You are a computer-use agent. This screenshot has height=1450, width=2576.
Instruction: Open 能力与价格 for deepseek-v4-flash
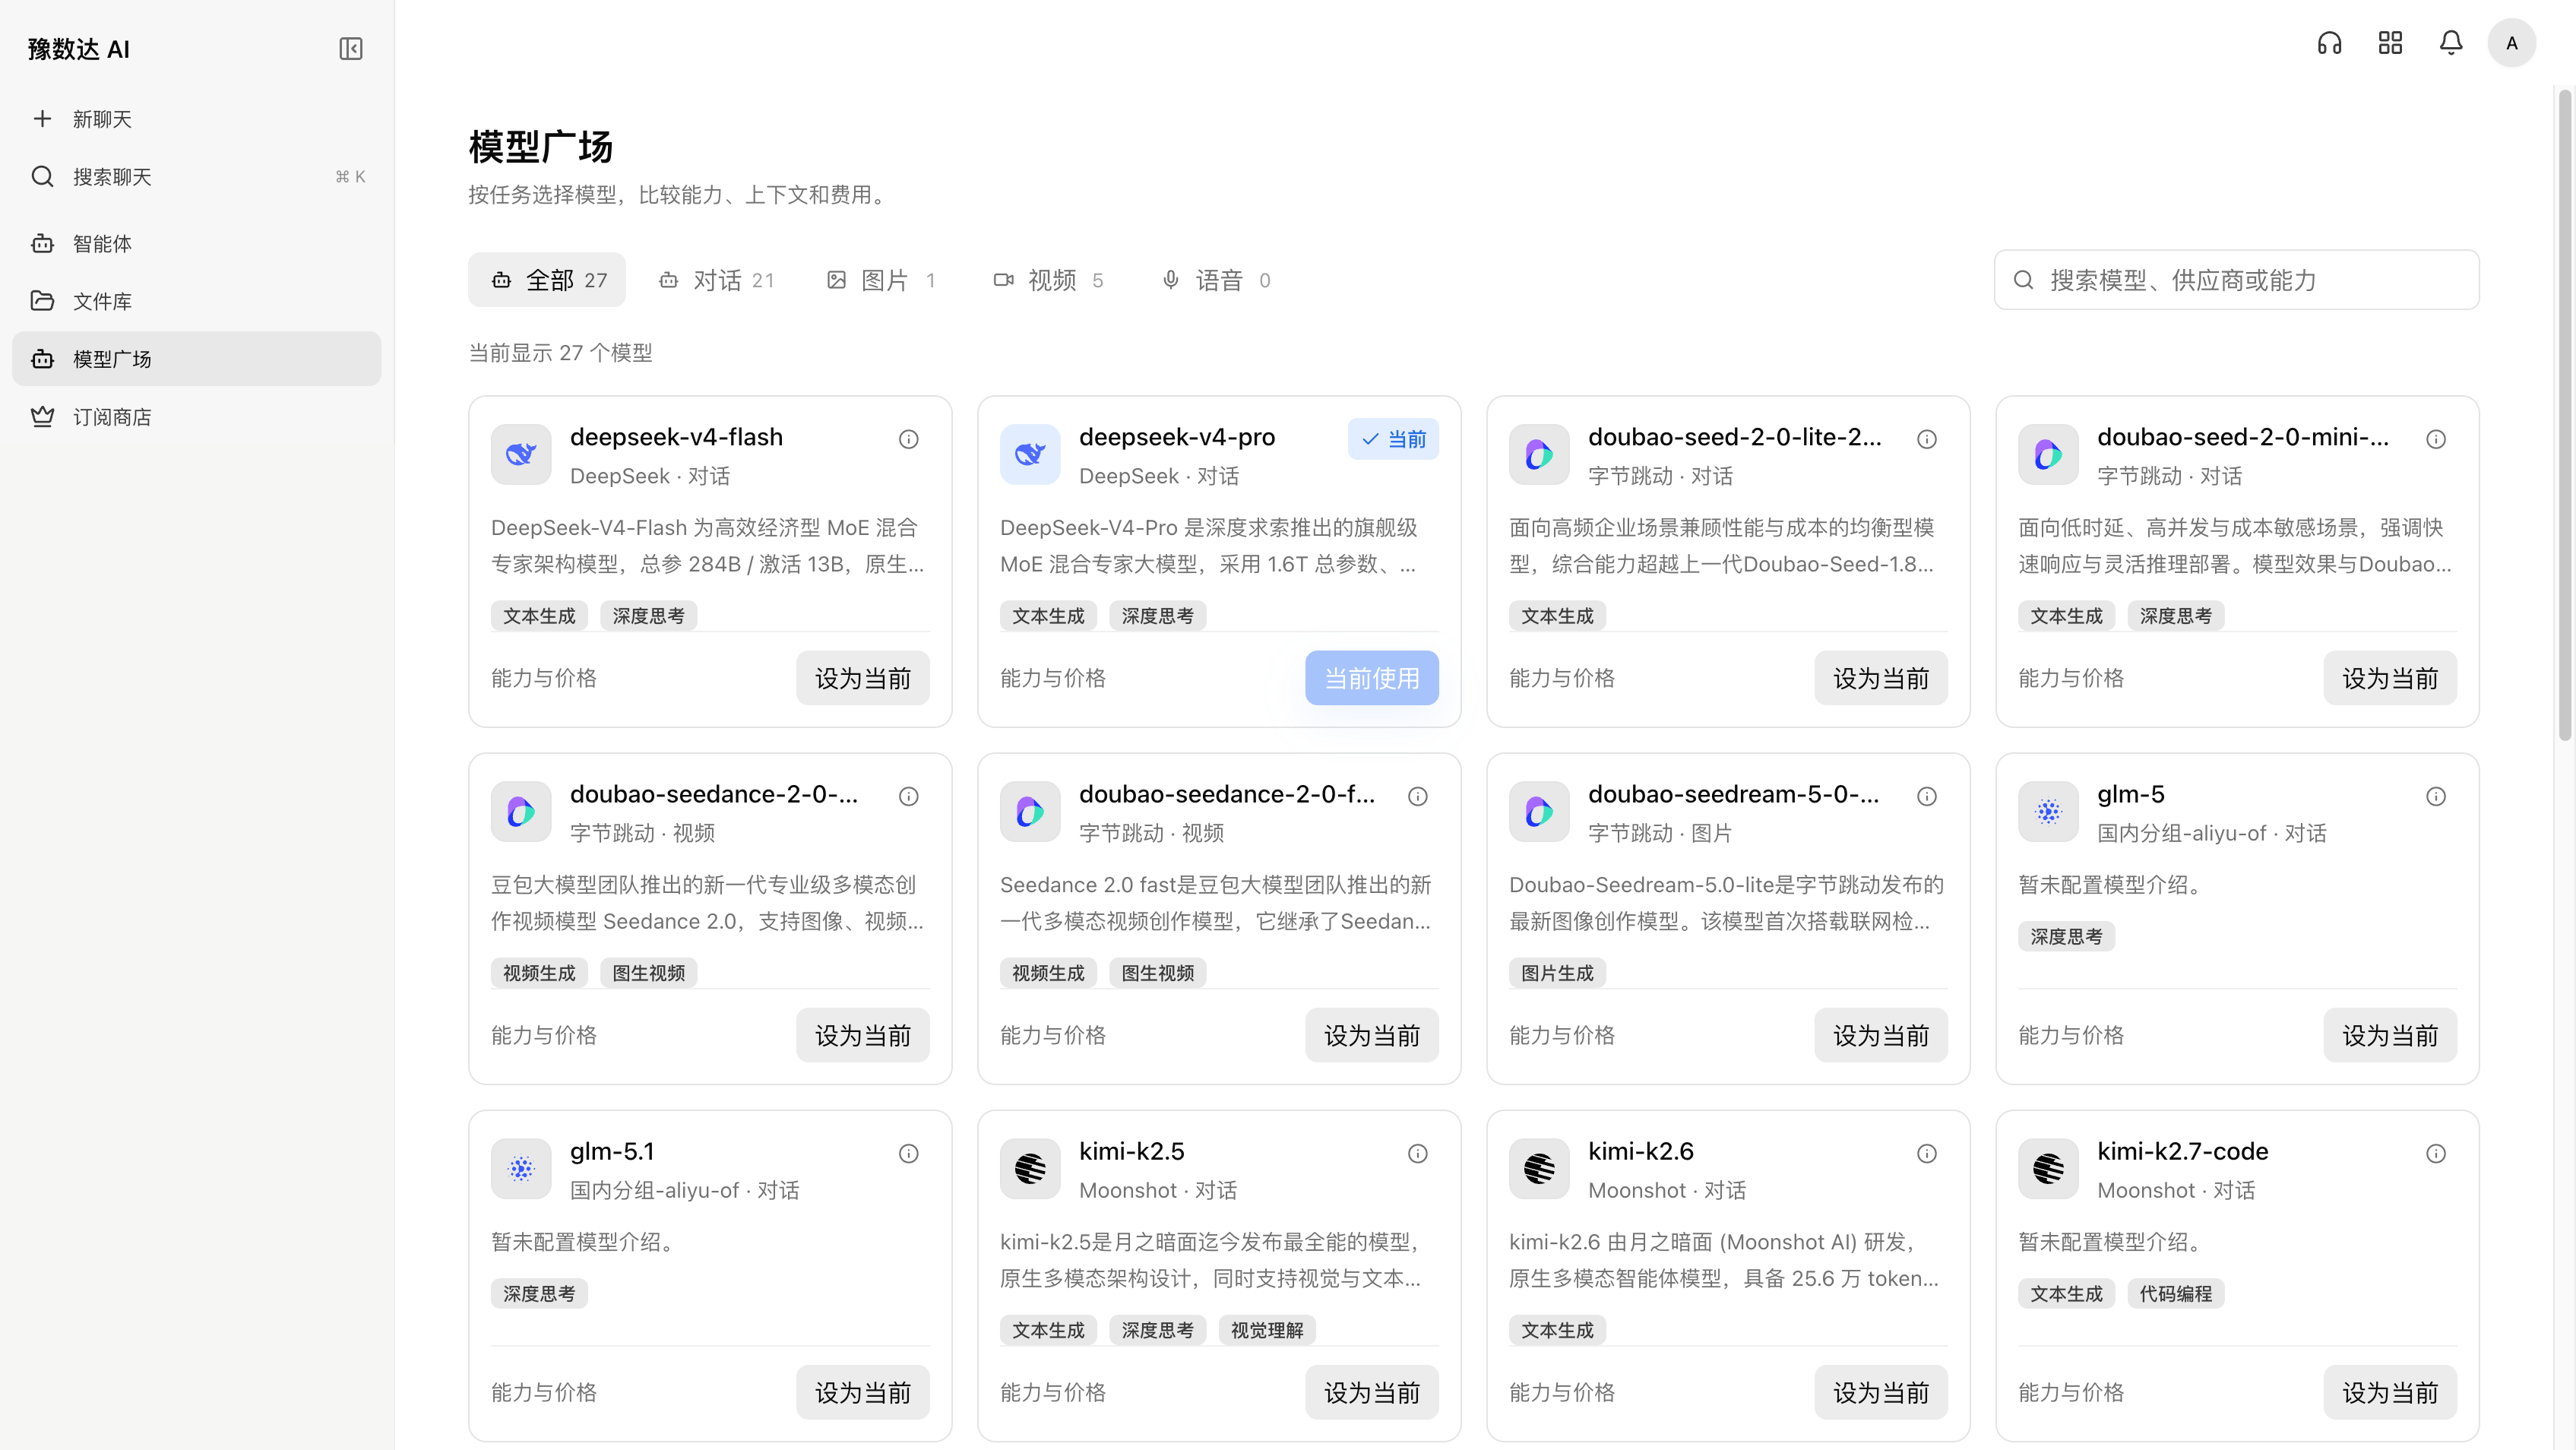(x=543, y=678)
